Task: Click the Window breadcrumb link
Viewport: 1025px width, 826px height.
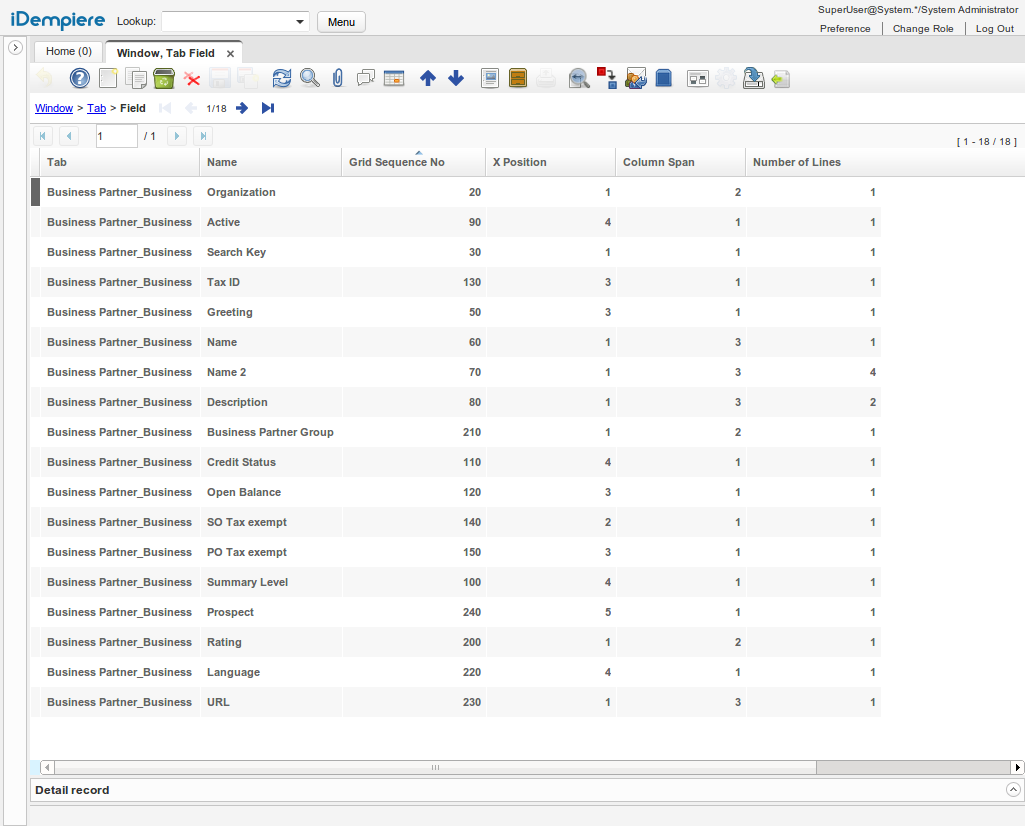Action: [54, 108]
